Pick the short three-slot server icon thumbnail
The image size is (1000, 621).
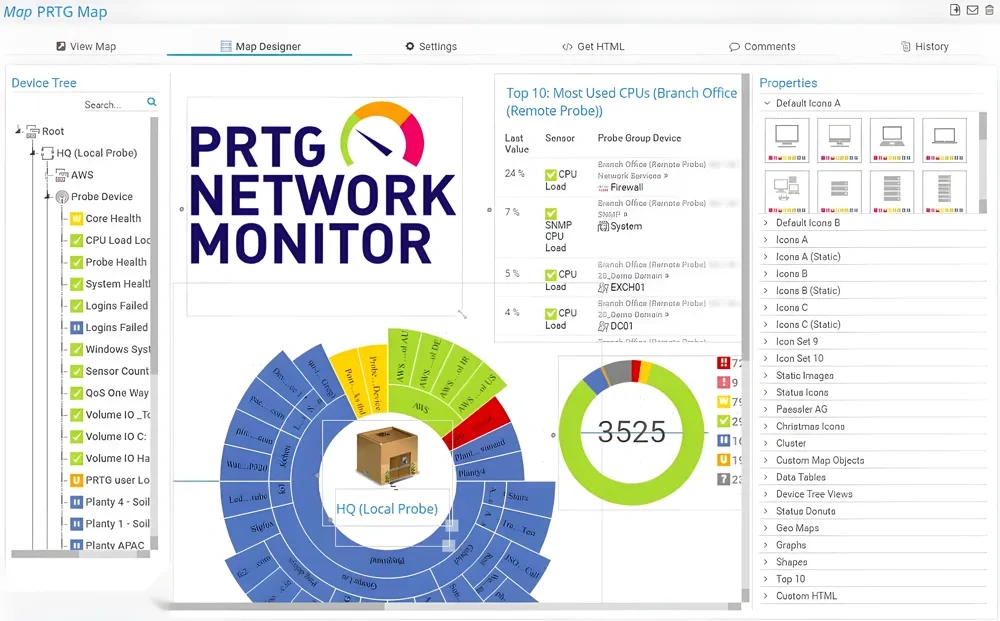pos(839,191)
